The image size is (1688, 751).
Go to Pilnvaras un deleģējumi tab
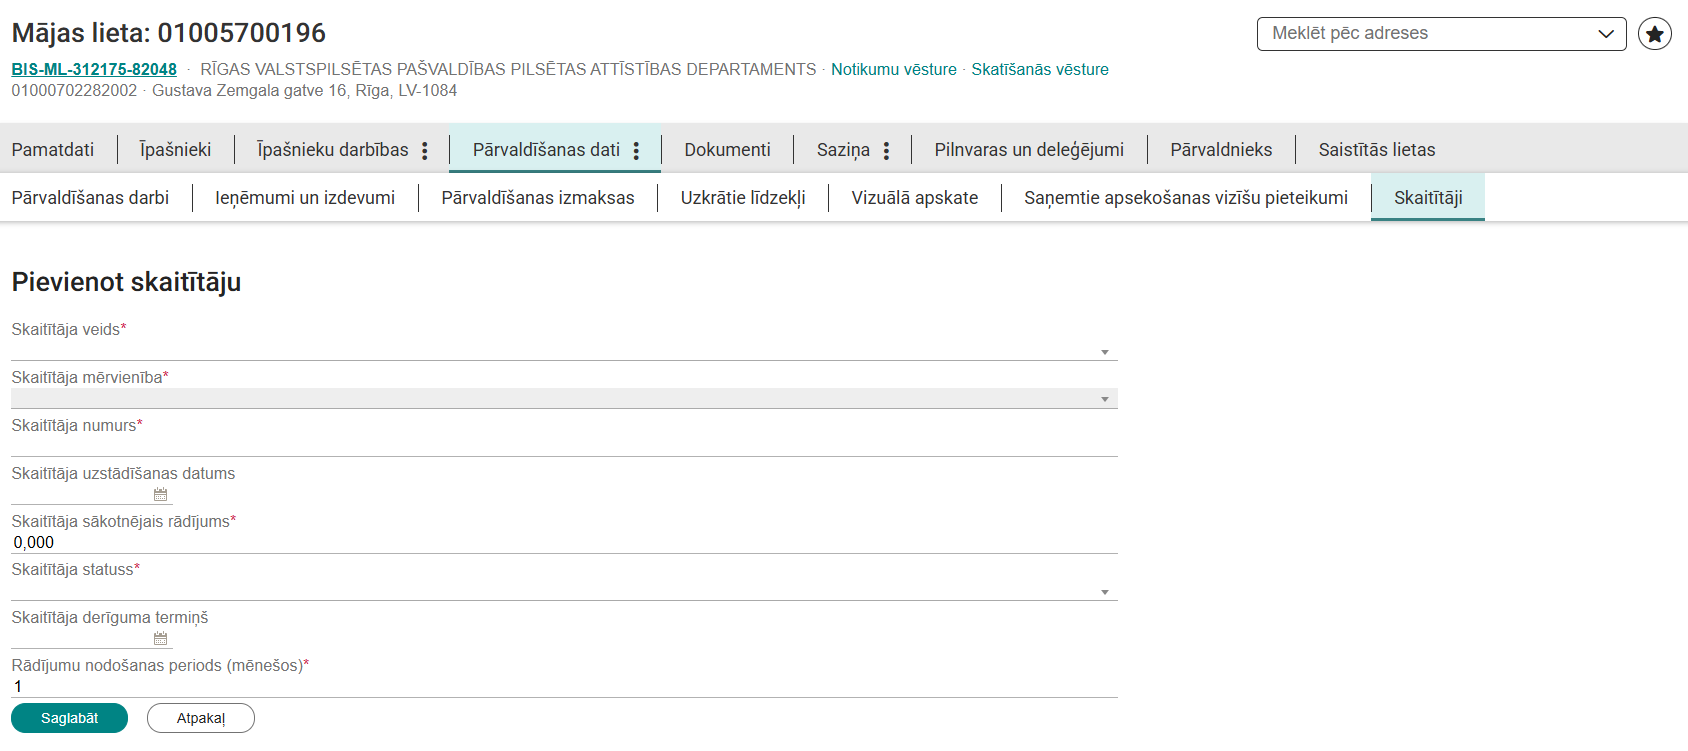coord(1029,149)
